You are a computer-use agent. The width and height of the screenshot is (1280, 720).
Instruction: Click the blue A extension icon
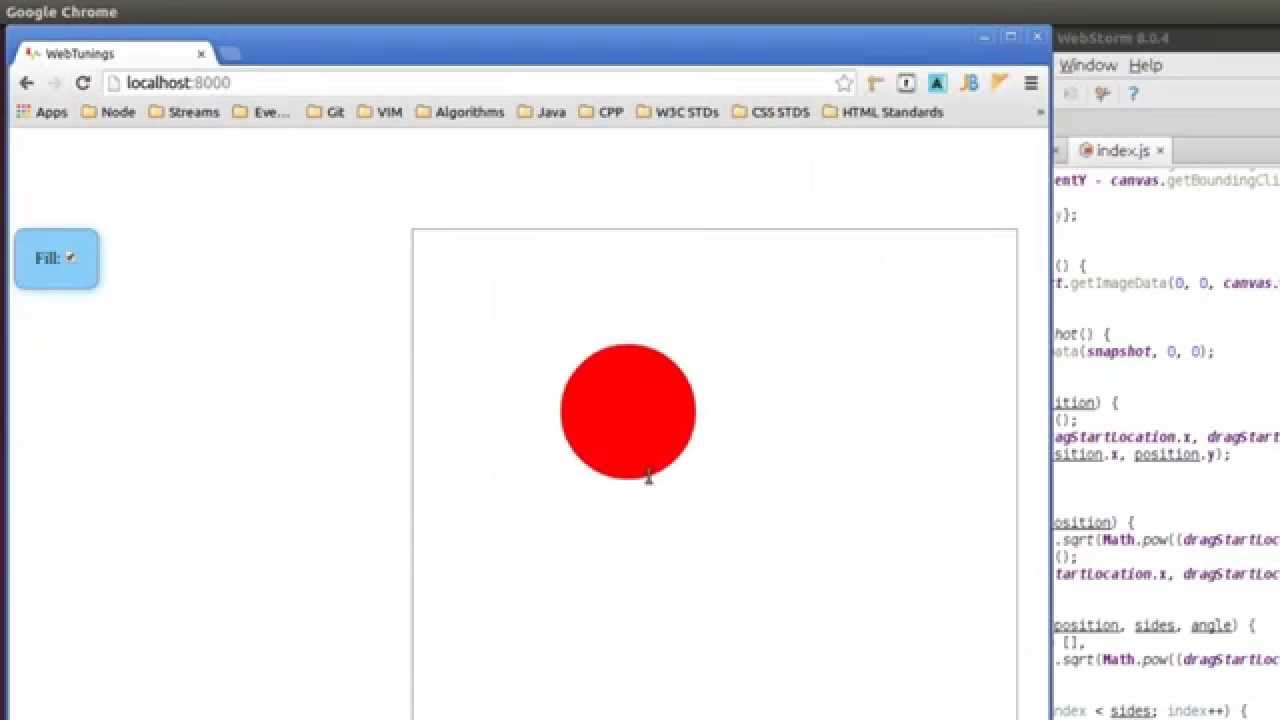point(937,83)
